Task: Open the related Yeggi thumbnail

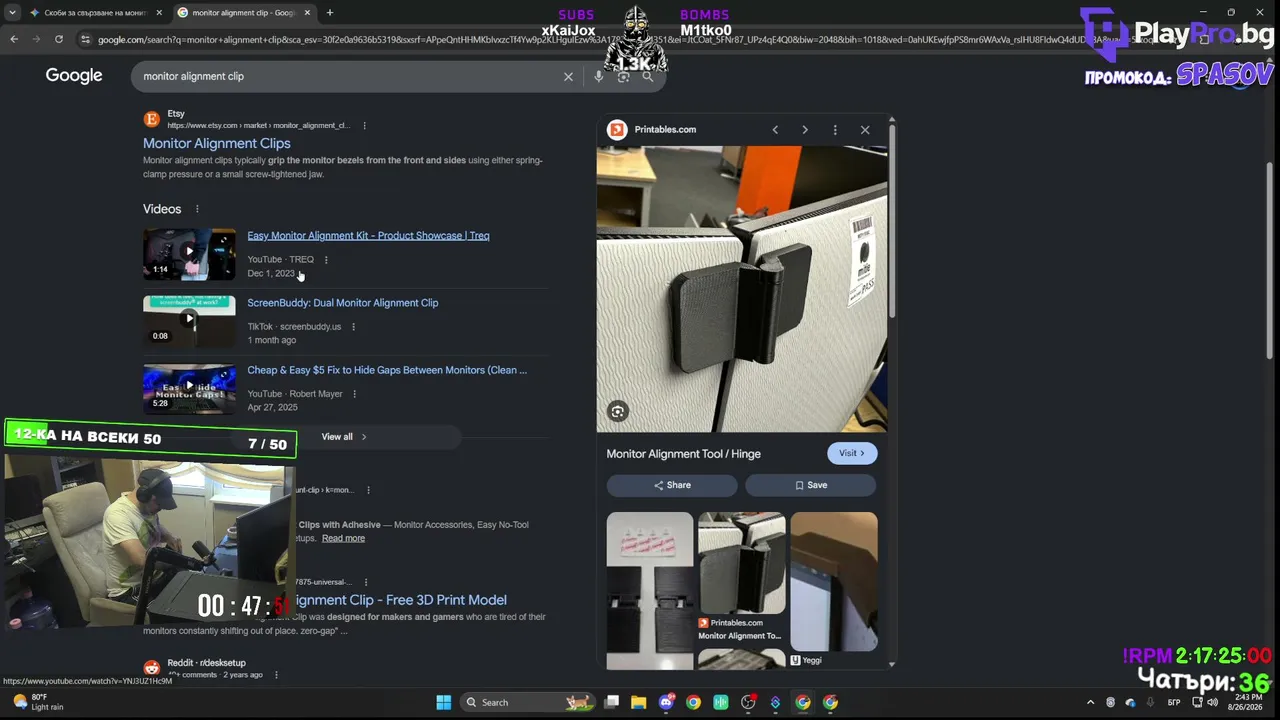Action: coord(834,581)
